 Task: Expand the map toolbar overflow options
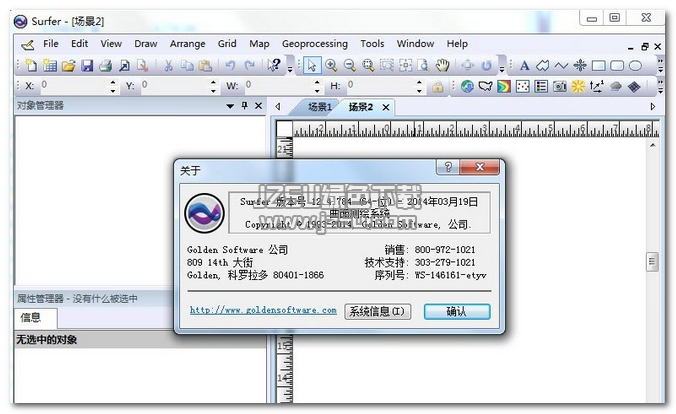click(660, 87)
